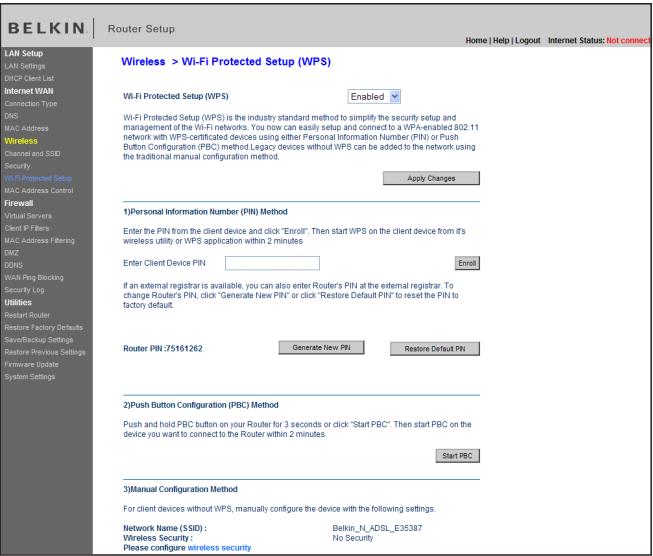Viewport: 653px width, 556px height.
Task: Click Restore Default PIN button
Action: tap(433, 349)
